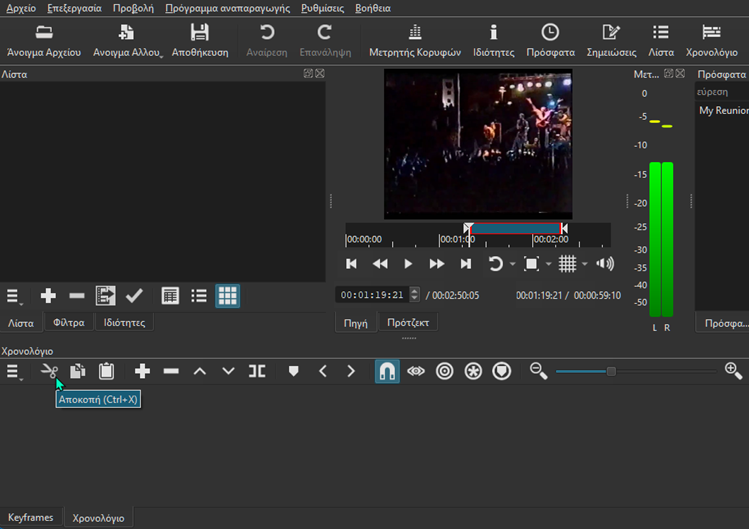Screen dimensions: 749x529
Task: Lift clip with up chevron icon
Action: click(x=200, y=371)
